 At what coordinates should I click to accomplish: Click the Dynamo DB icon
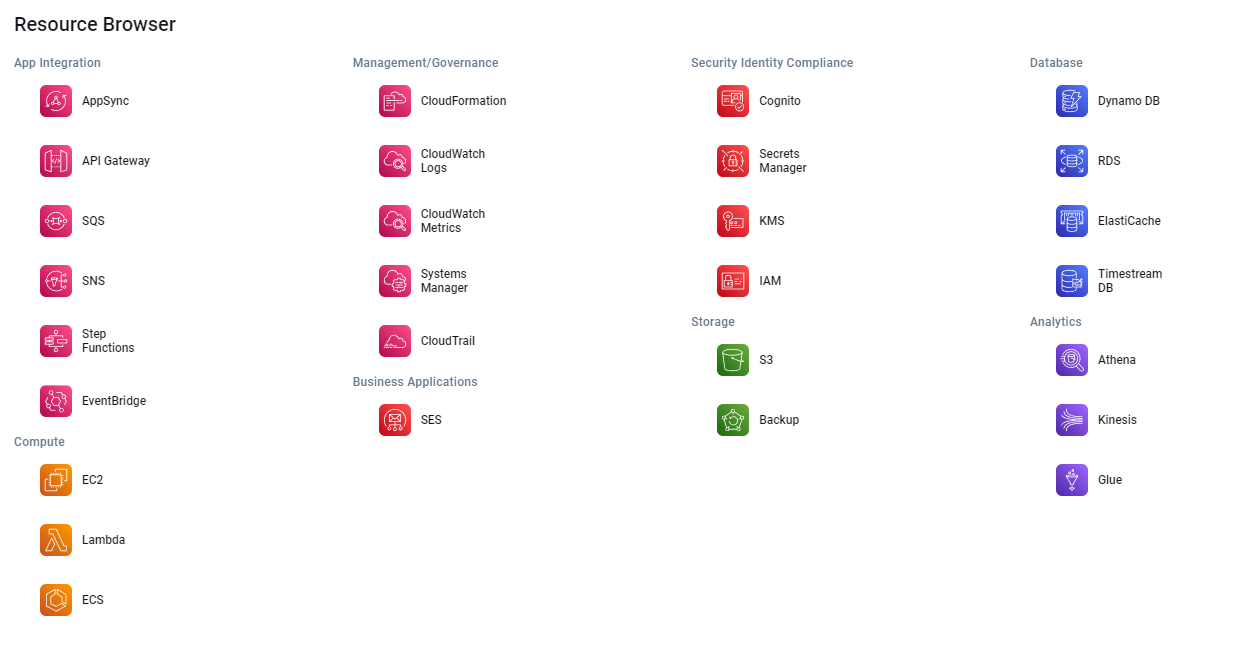(1072, 101)
